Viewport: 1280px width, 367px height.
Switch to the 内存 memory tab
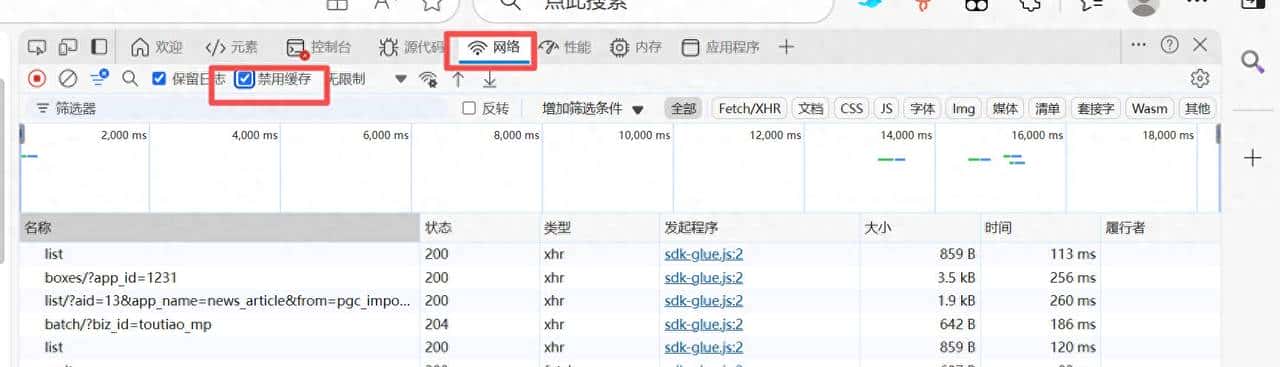[637, 47]
